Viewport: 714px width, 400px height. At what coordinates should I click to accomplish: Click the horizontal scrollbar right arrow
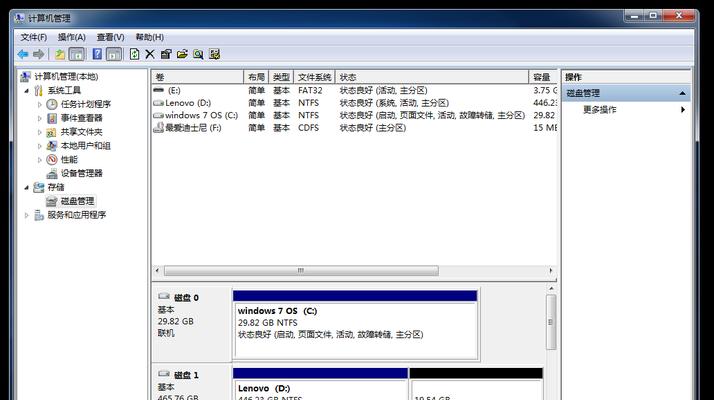[x=551, y=271]
